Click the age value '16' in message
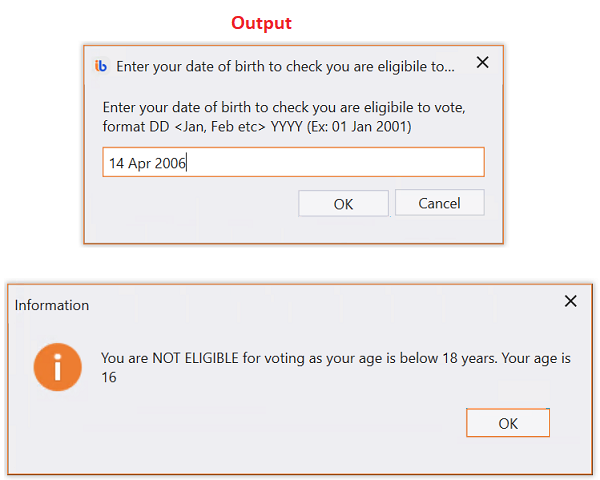The height and width of the screenshot is (480, 600). pyautogui.click(x=109, y=377)
